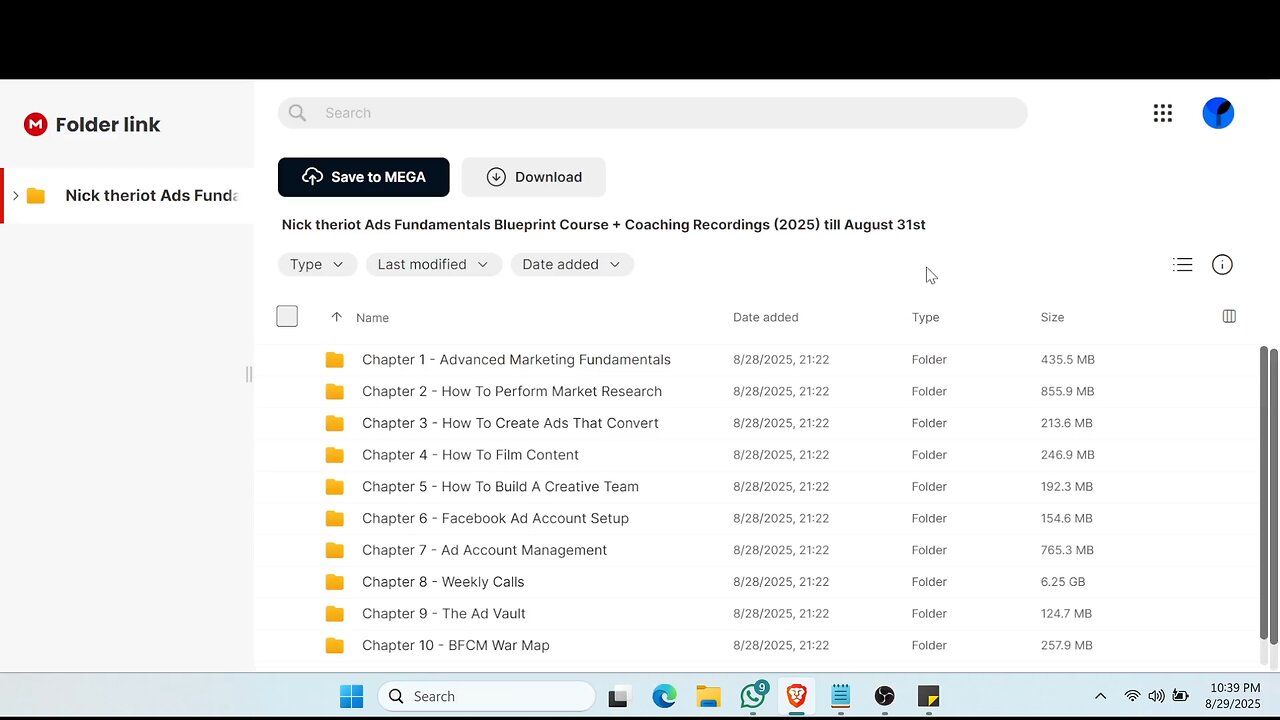Viewport: 1280px width, 720px height.
Task: Open Chapter 10 - BFCM War Map
Action: pos(456,646)
